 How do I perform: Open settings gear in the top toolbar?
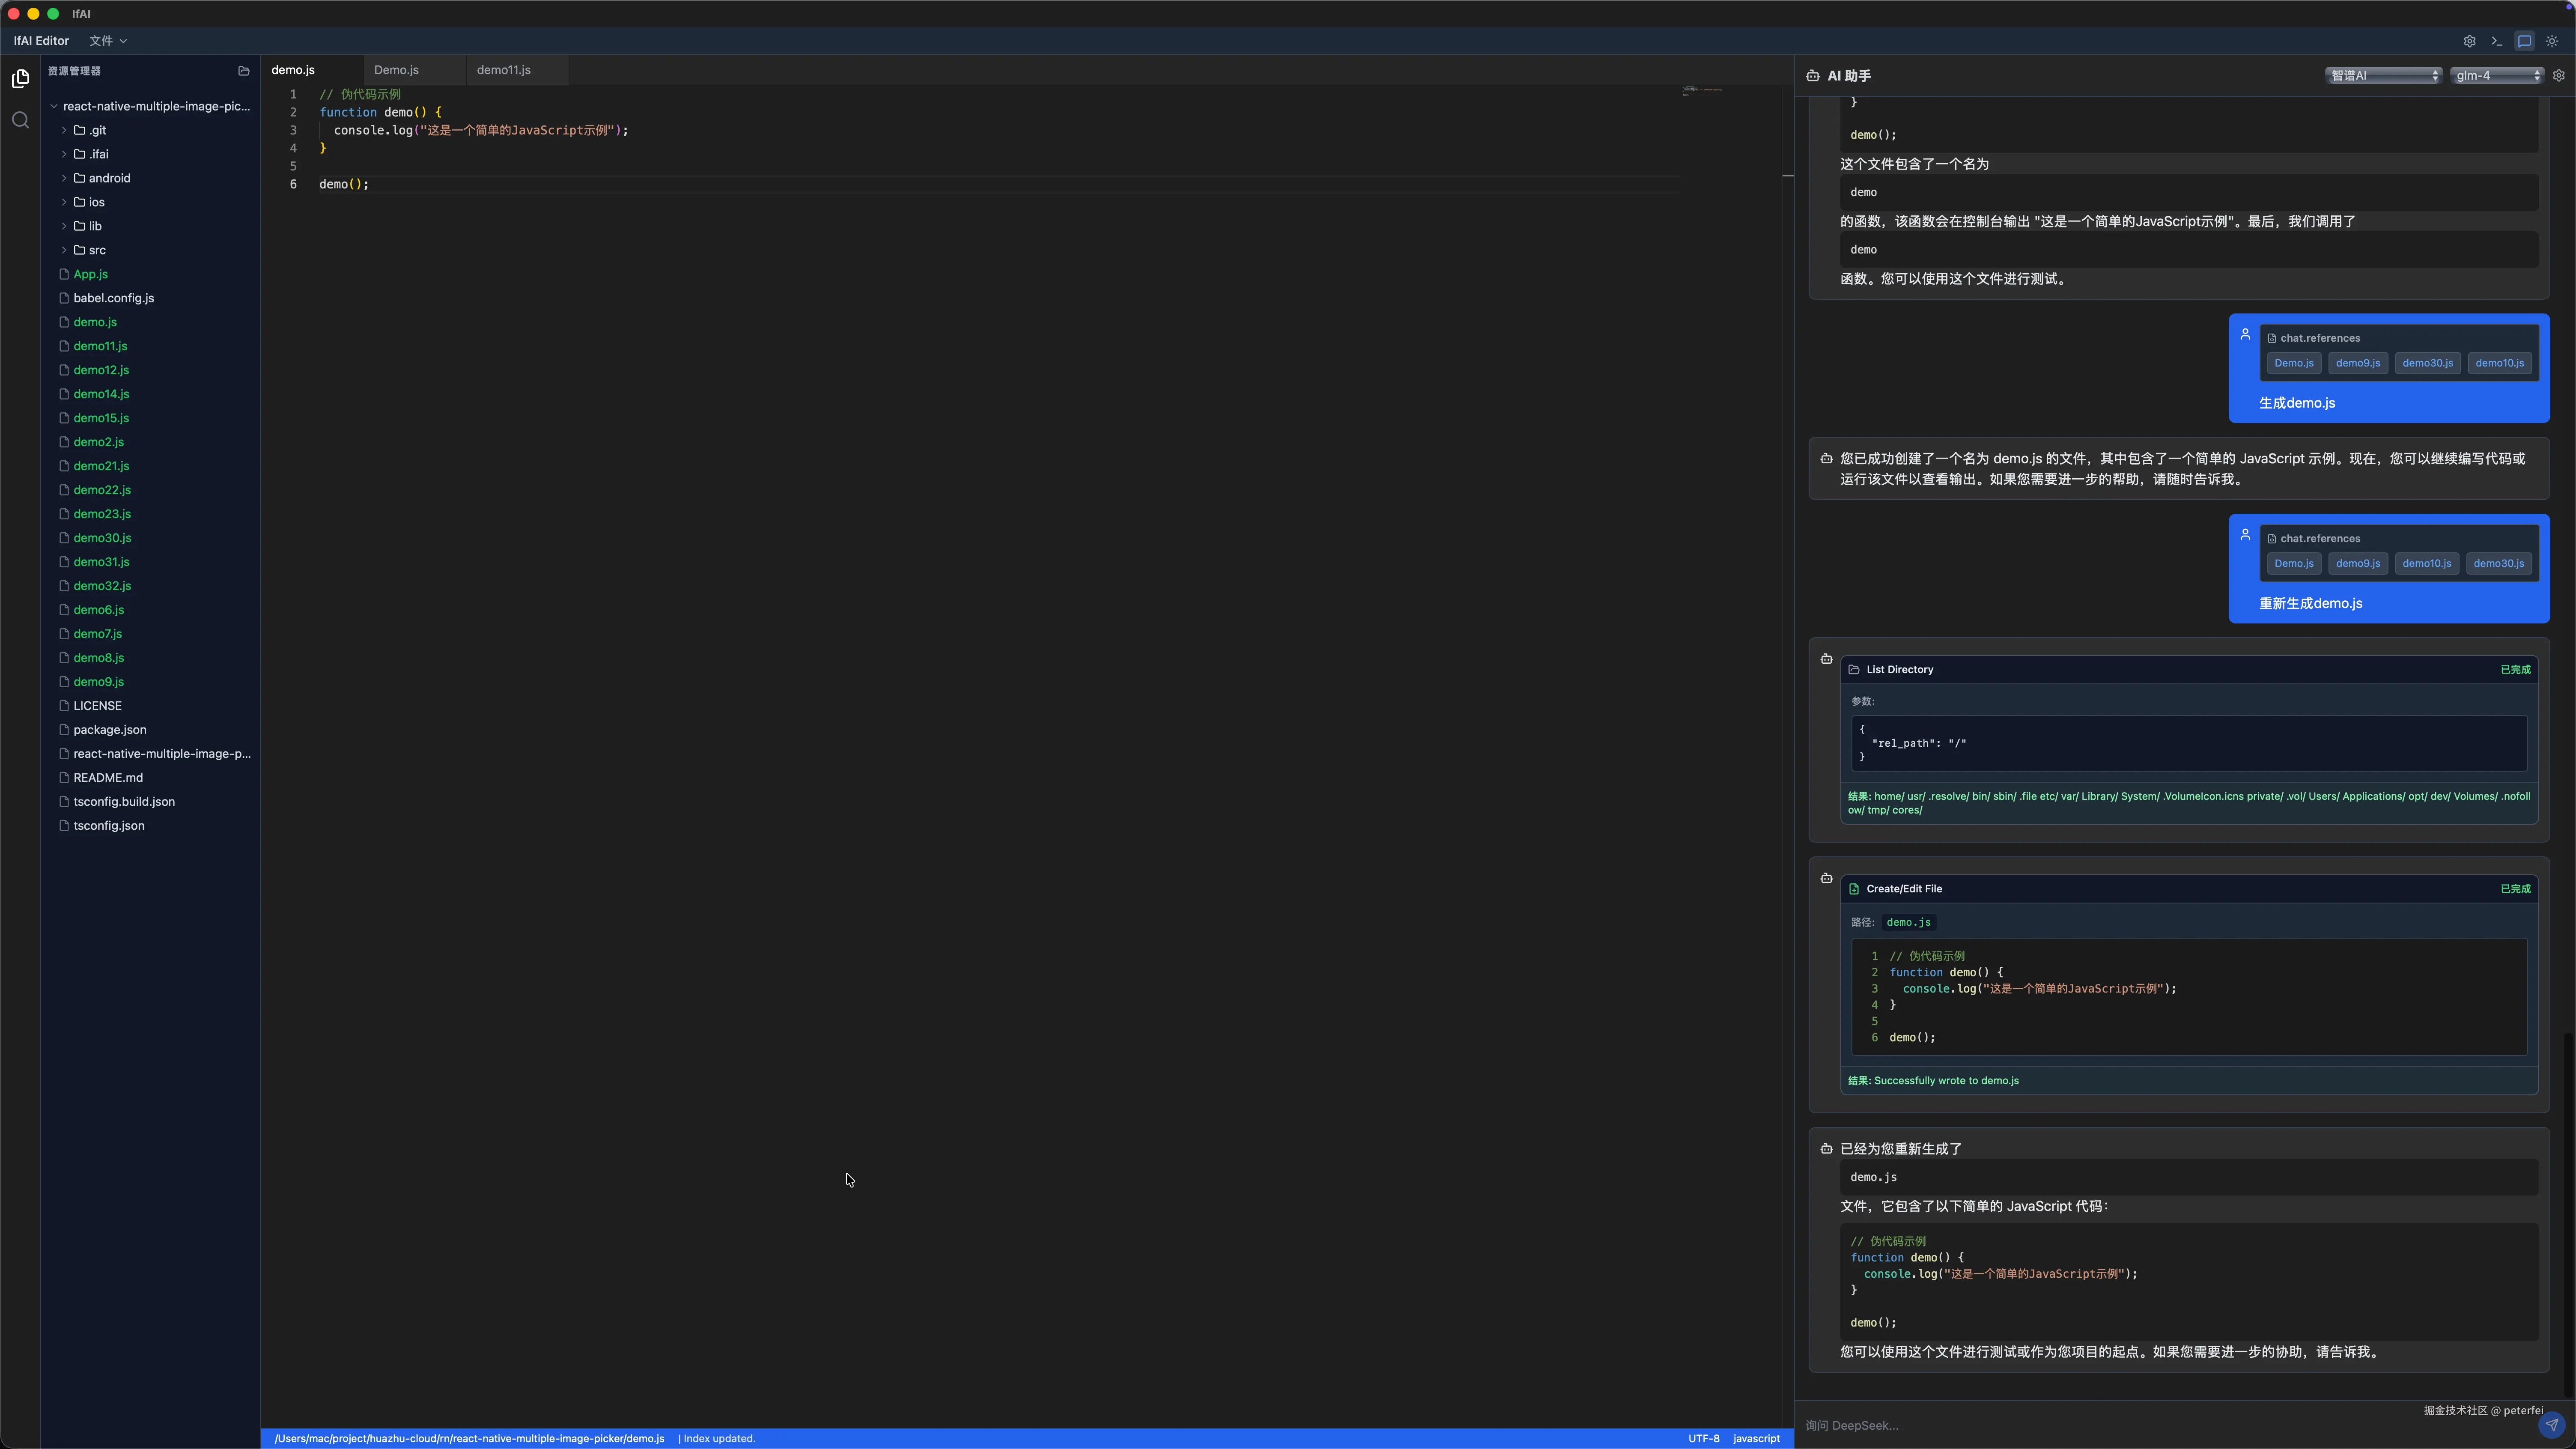(2469, 41)
